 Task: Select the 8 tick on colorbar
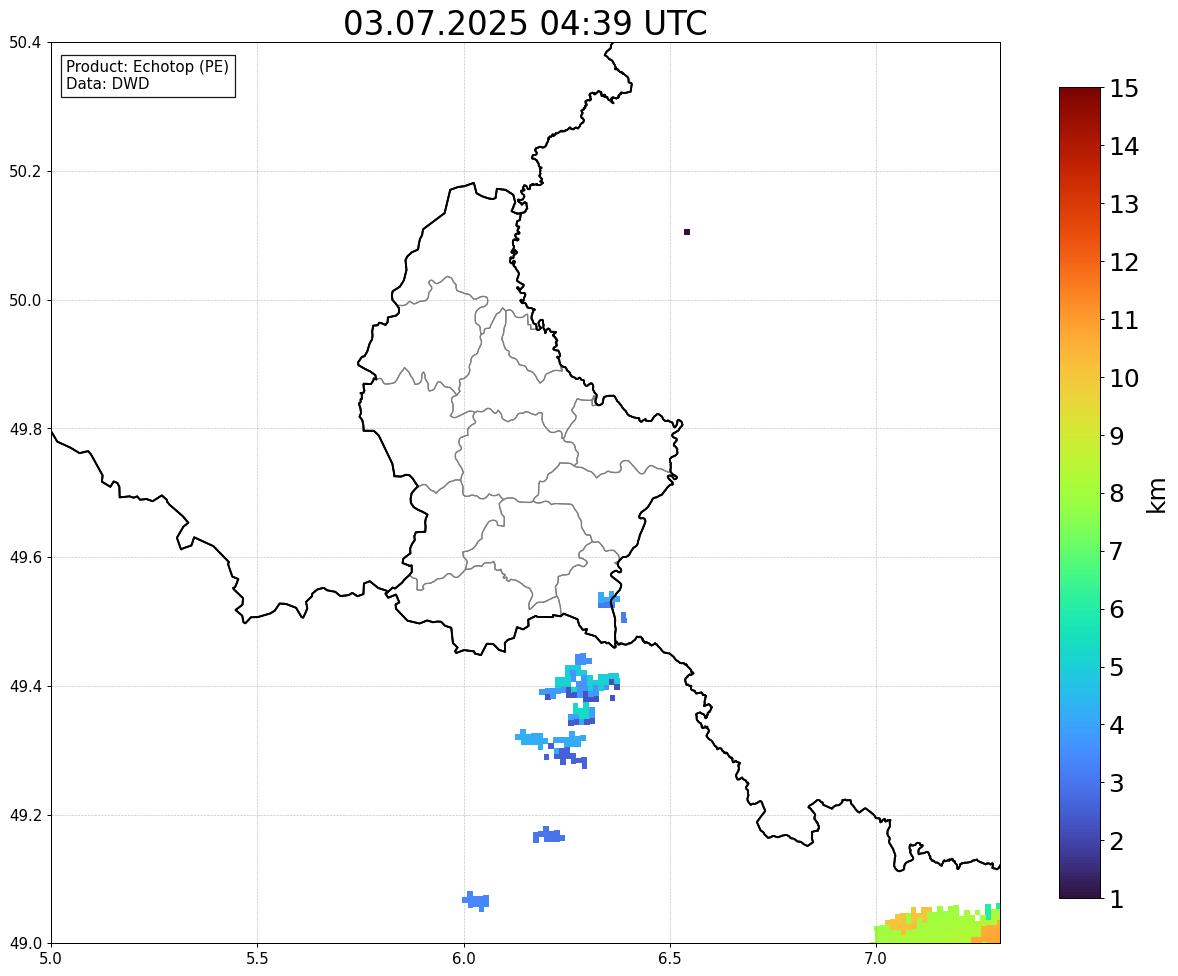click(1117, 494)
